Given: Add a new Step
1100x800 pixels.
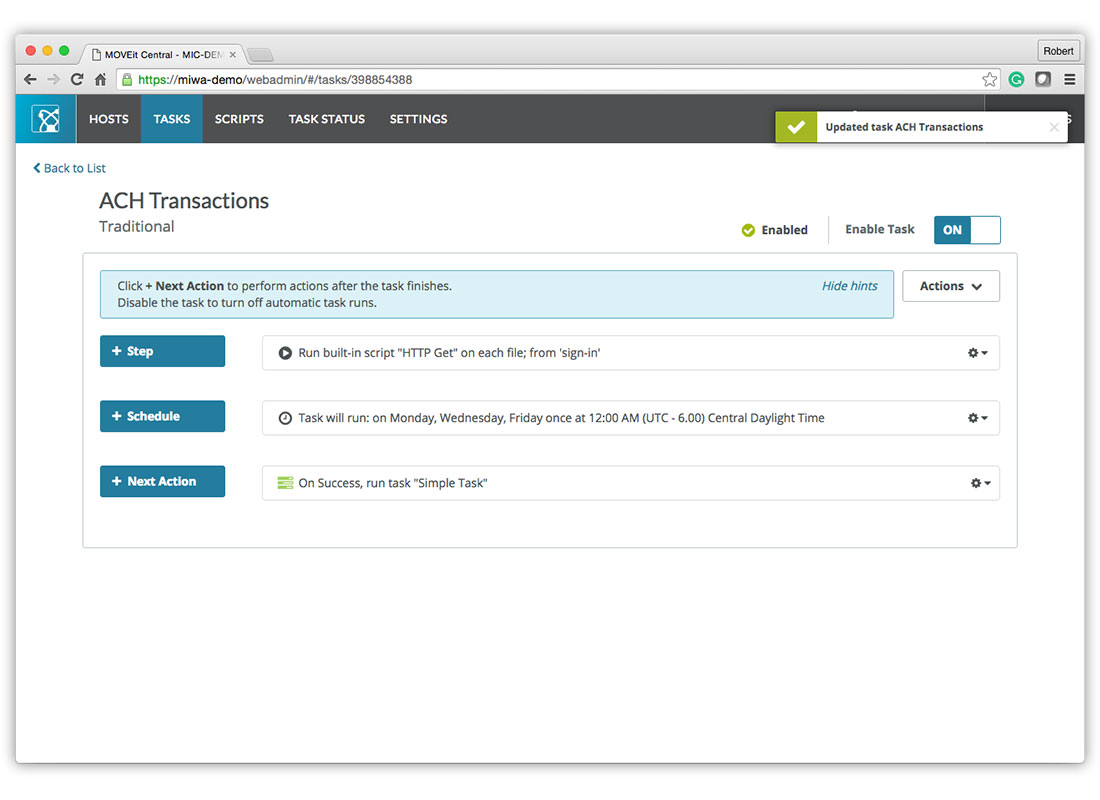Looking at the screenshot, I should click(x=162, y=351).
